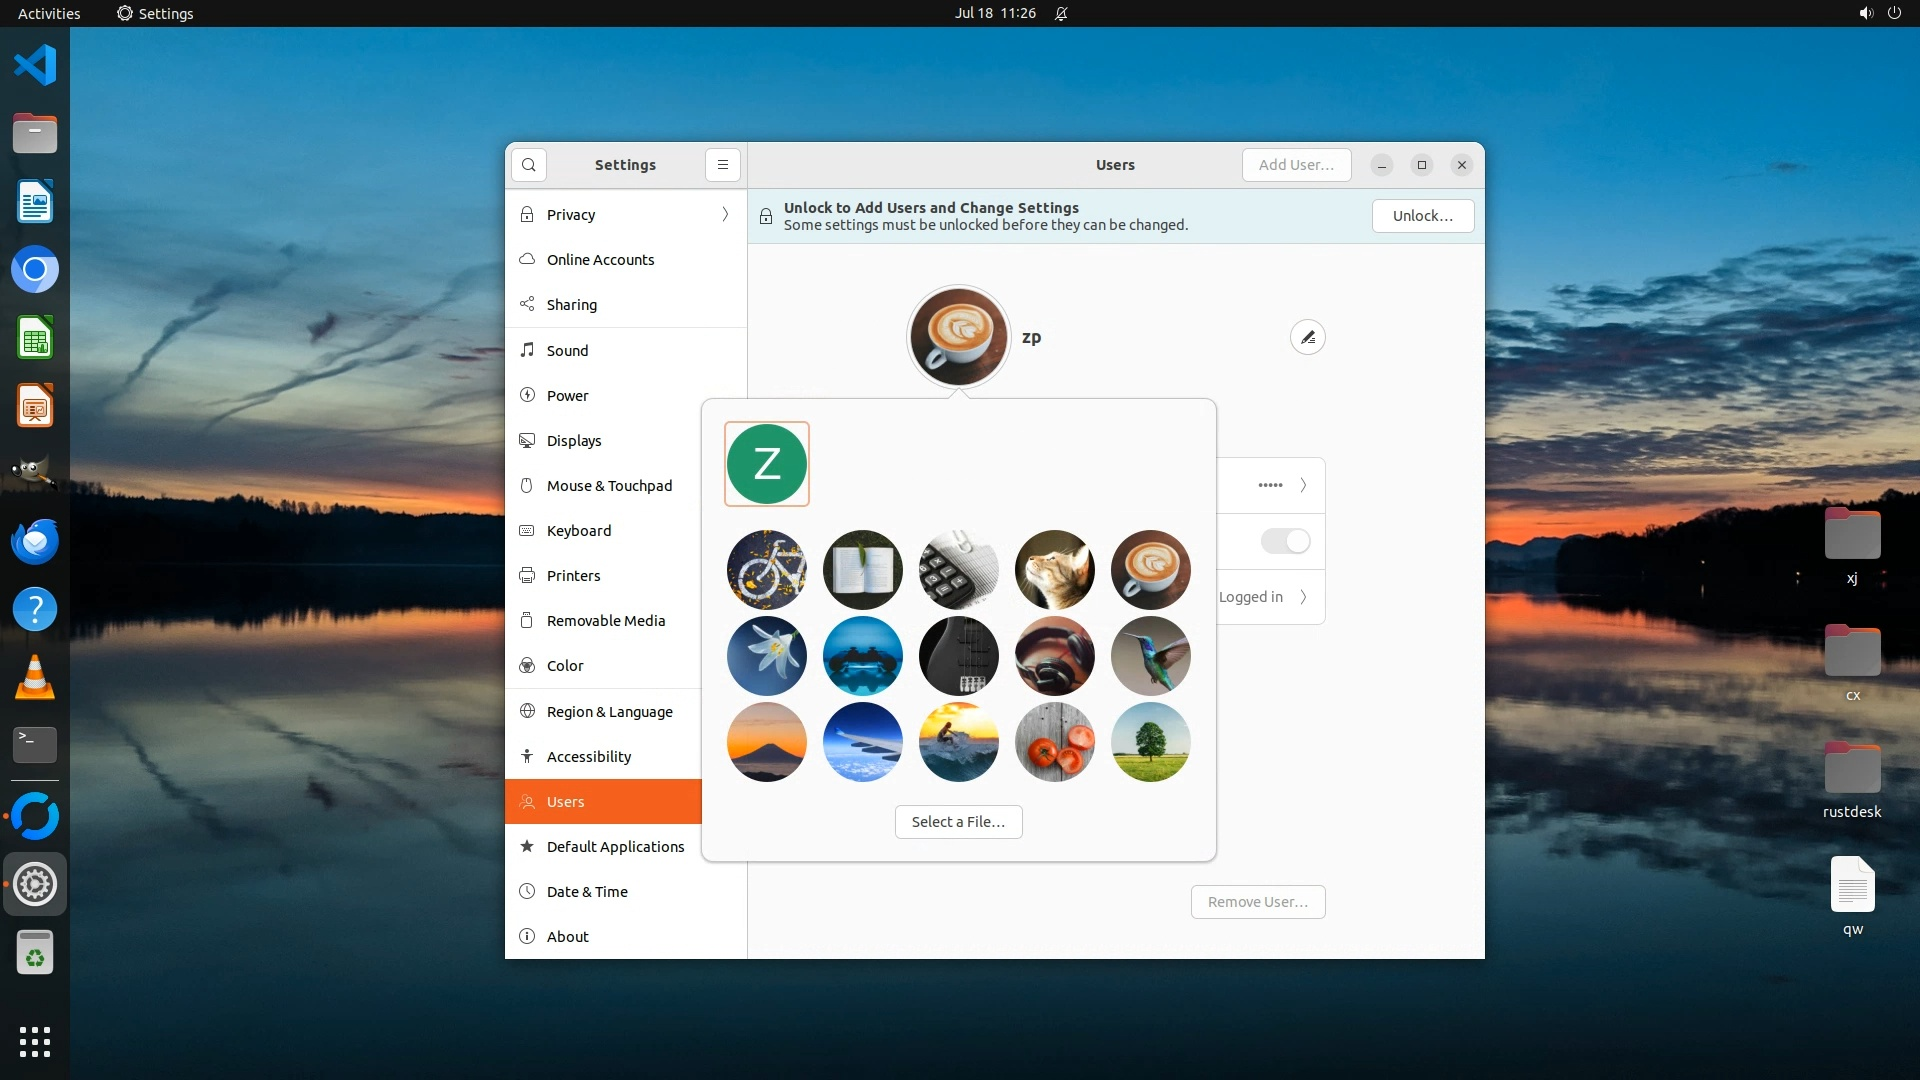Click the pencil edit icon beside zp
1920x1080 pixels.
point(1307,338)
